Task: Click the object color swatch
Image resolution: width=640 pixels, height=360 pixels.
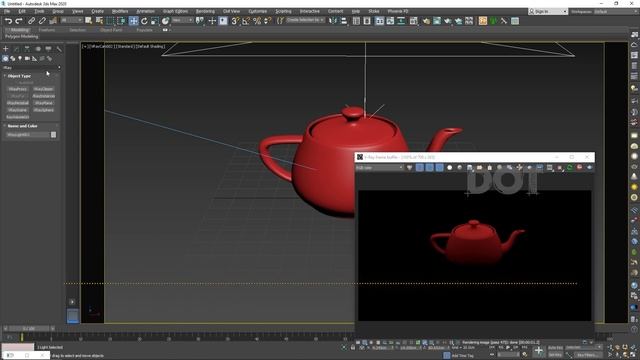Action: [x=53, y=135]
